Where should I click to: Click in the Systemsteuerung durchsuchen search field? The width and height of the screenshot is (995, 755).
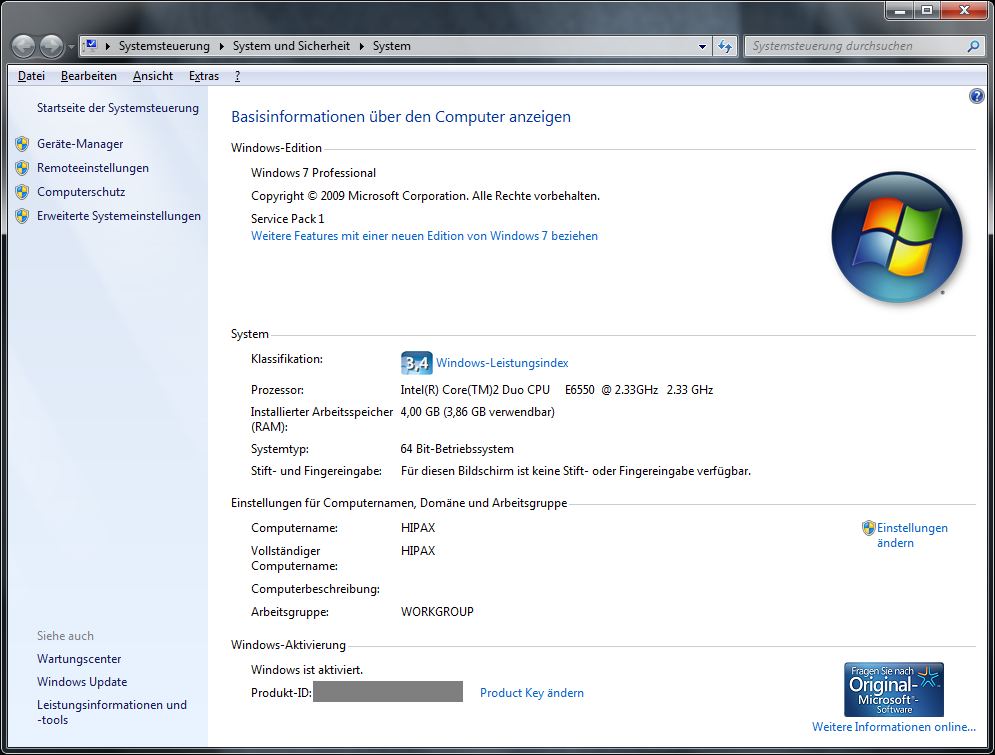tap(857, 46)
